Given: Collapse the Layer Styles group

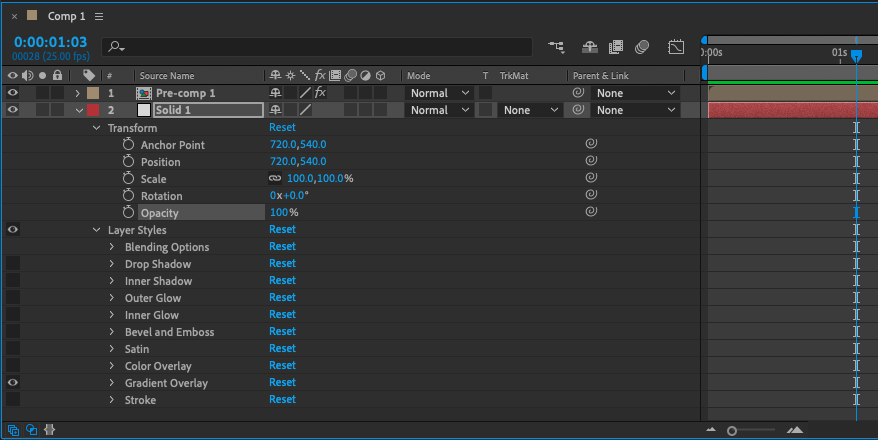Looking at the screenshot, I should (96, 230).
